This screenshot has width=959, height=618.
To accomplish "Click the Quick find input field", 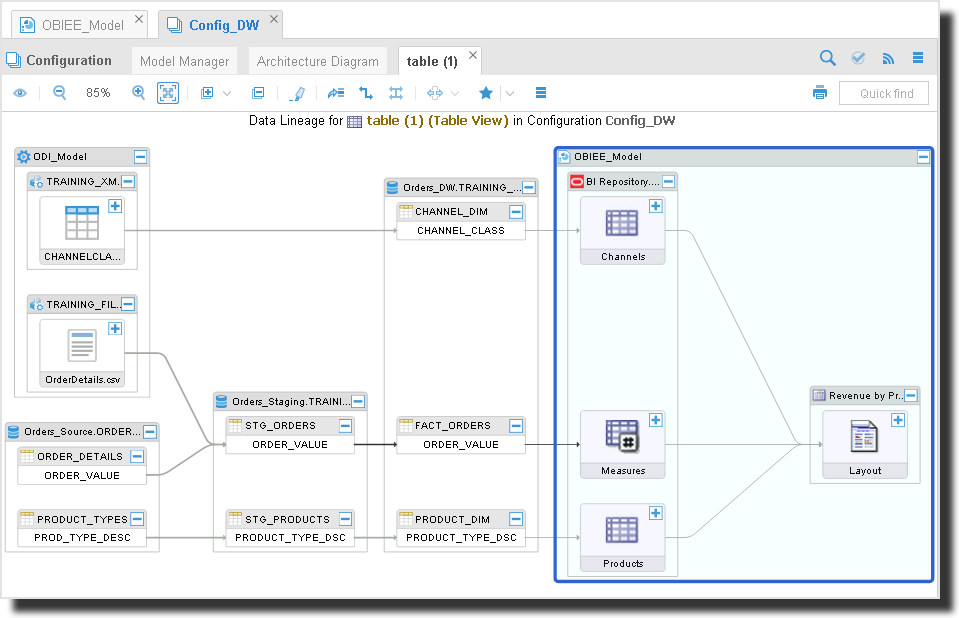I will 884,94.
